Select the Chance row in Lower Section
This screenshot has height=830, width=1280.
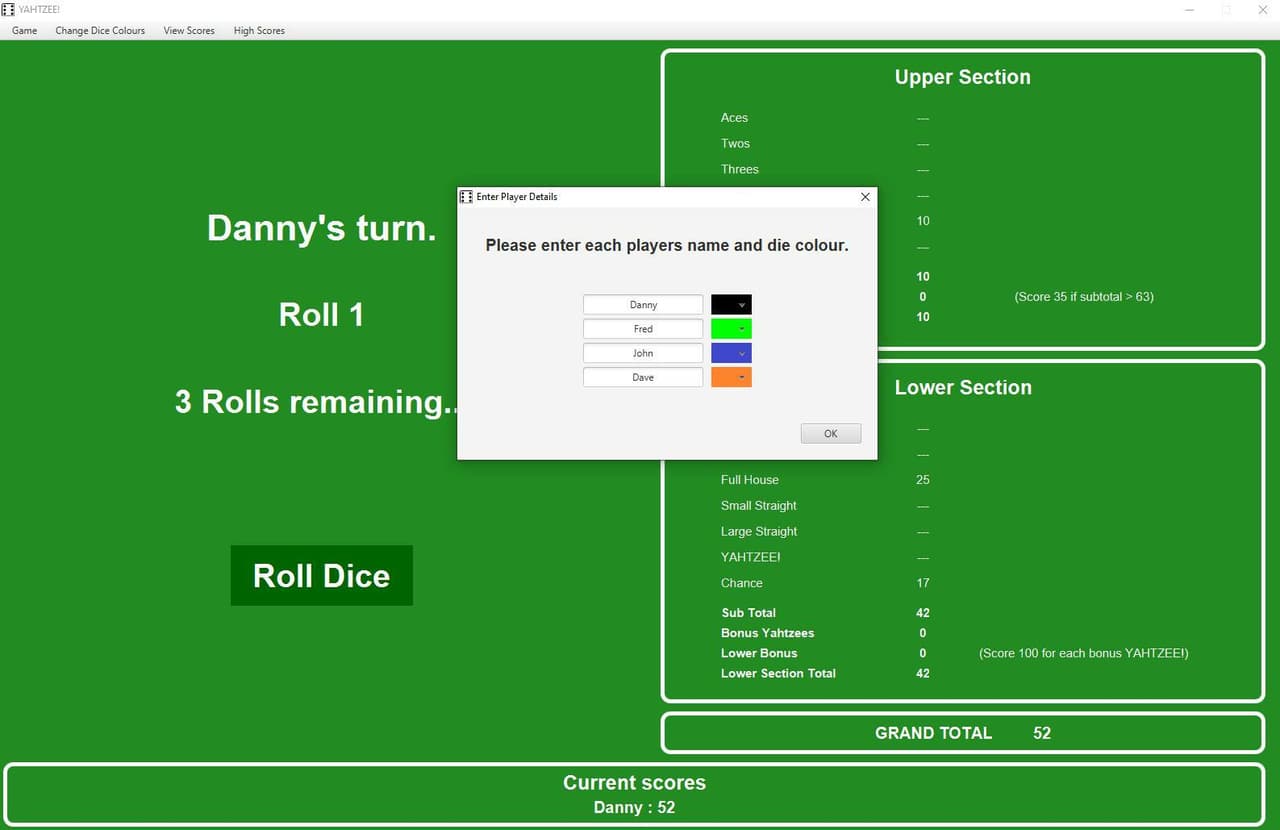click(825, 583)
